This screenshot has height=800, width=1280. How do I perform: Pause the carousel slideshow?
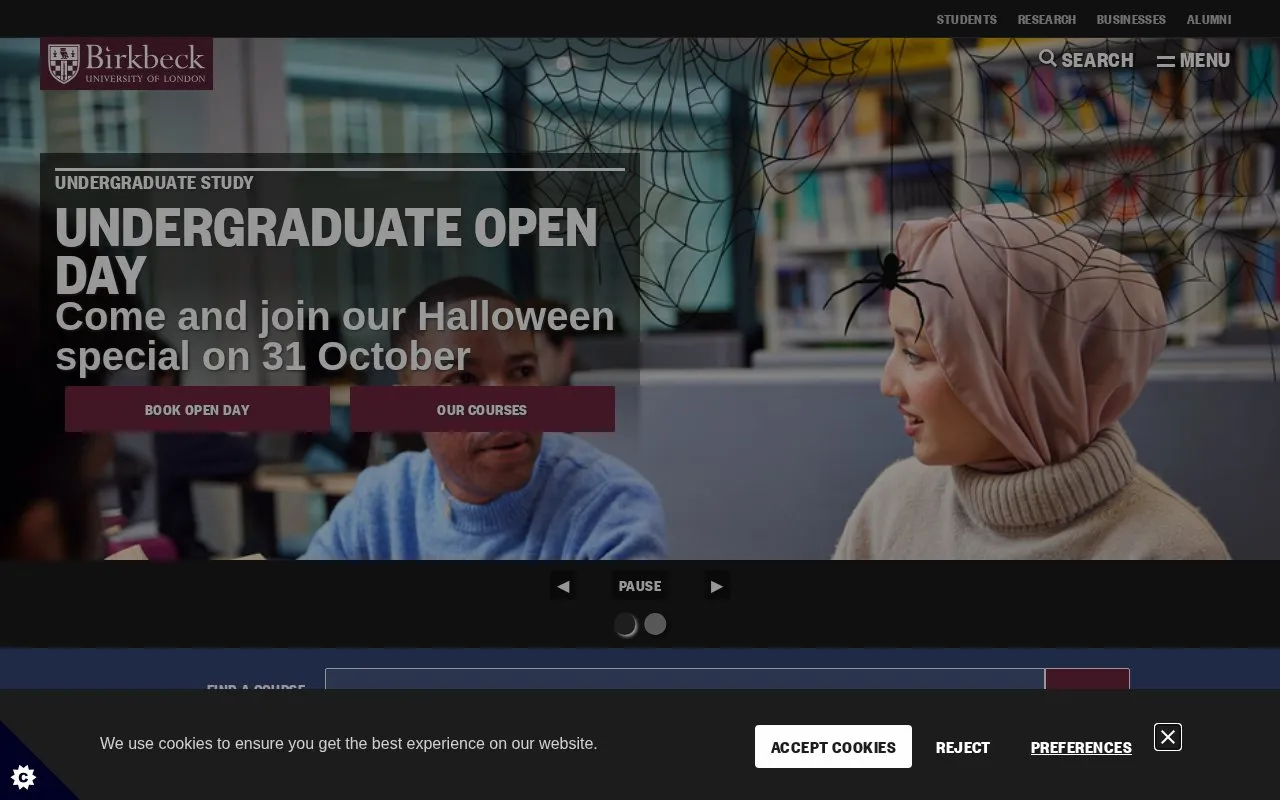coord(640,586)
